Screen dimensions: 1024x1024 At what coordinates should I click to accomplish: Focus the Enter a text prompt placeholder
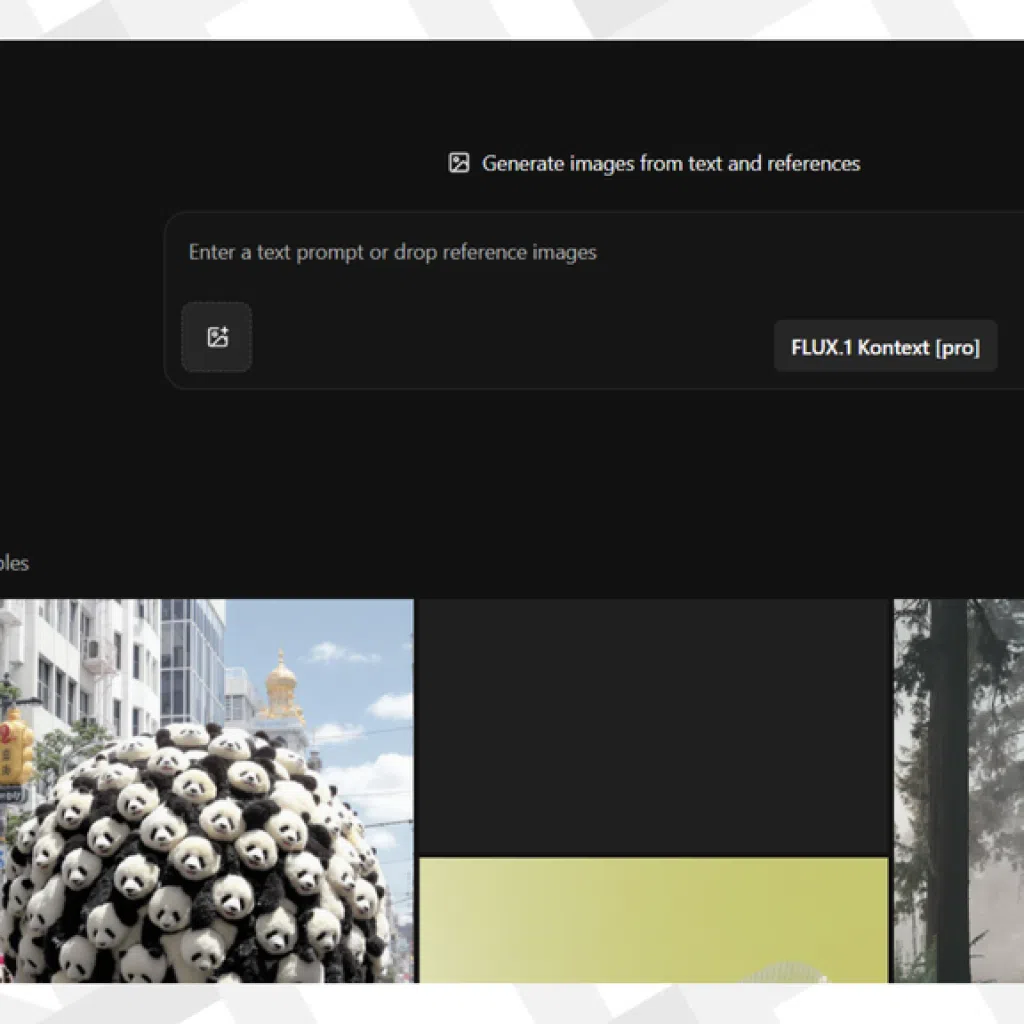[390, 252]
